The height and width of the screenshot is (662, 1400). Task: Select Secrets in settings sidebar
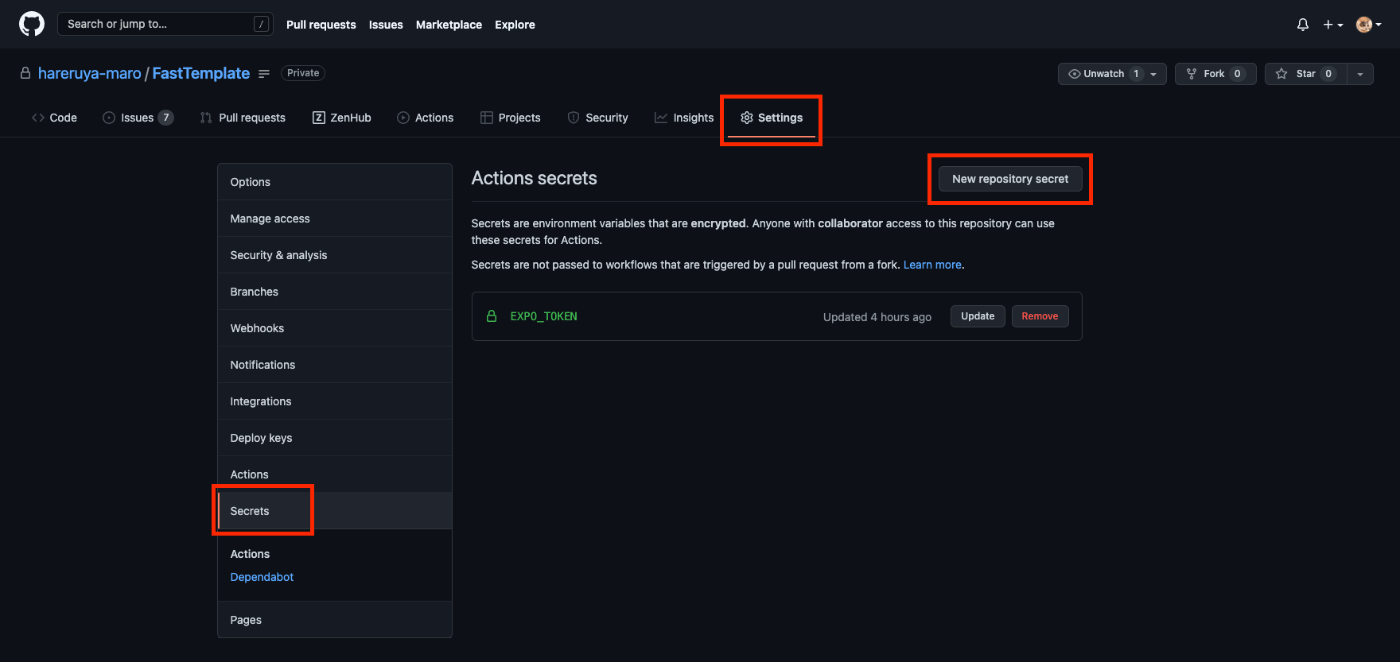tap(335, 511)
